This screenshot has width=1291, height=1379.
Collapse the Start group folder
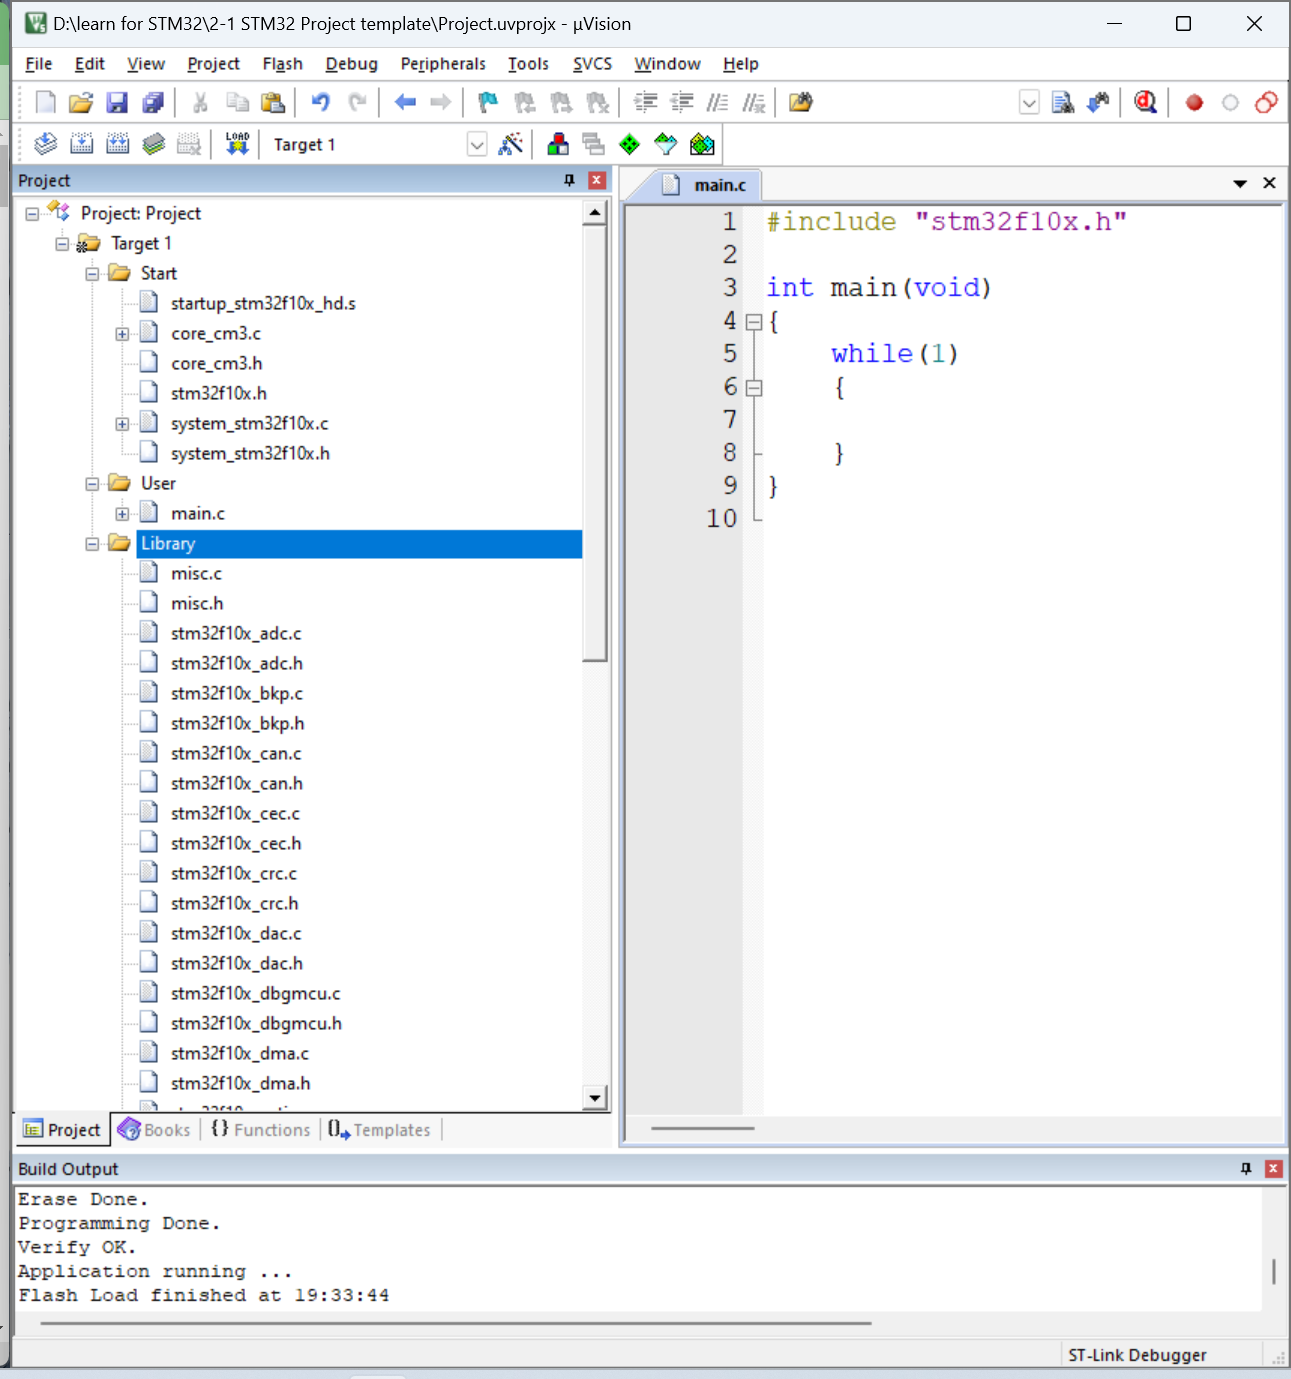click(x=92, y=274)
